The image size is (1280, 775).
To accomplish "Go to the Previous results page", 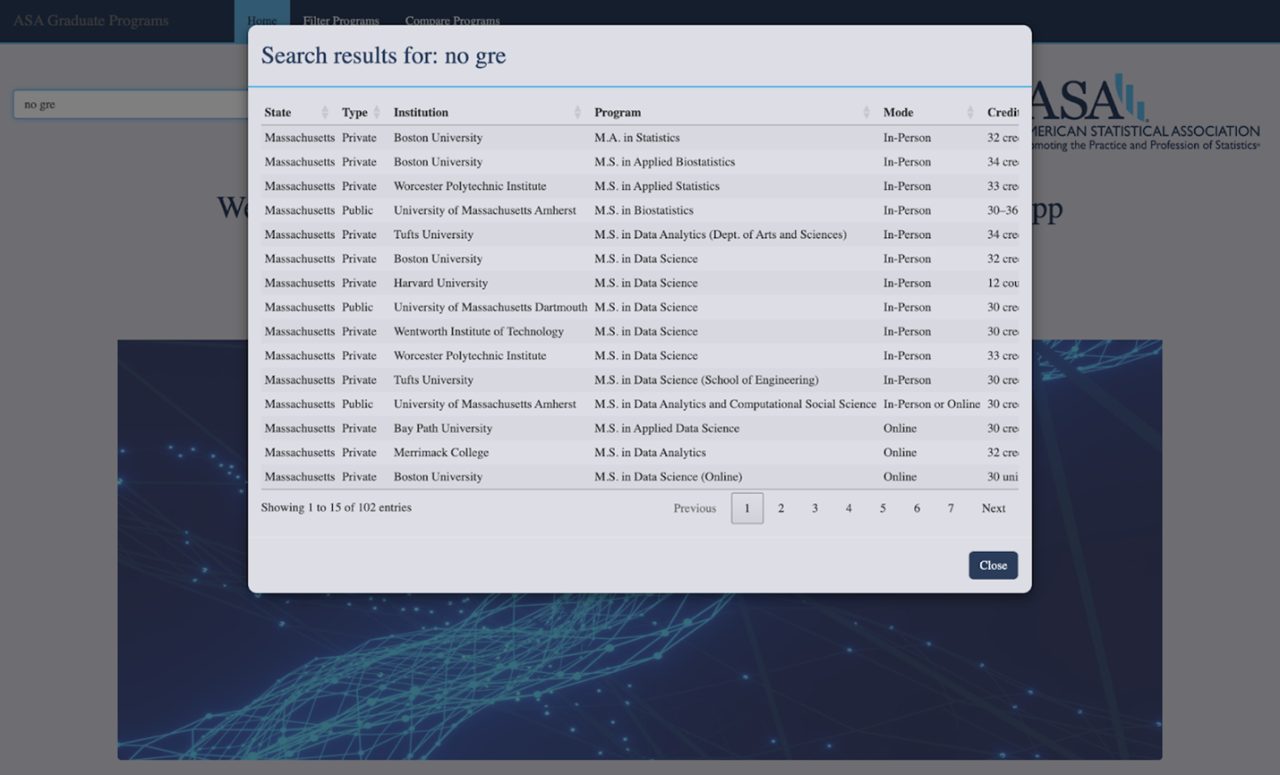I will 695,508.
